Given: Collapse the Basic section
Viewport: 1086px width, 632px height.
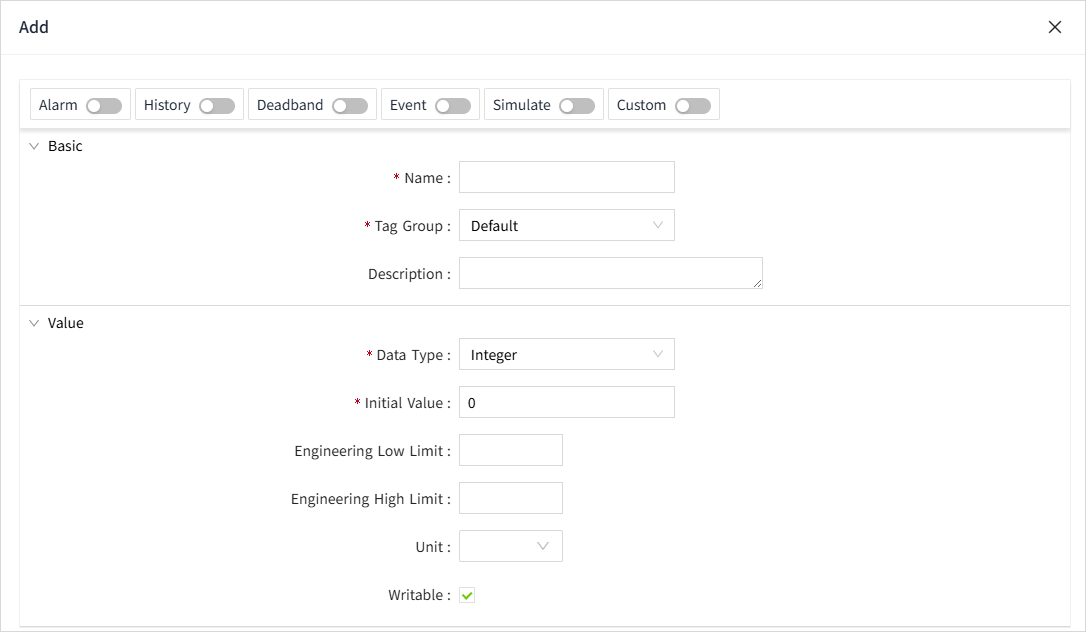Looking at the screenshot, I should pos(34,146).
